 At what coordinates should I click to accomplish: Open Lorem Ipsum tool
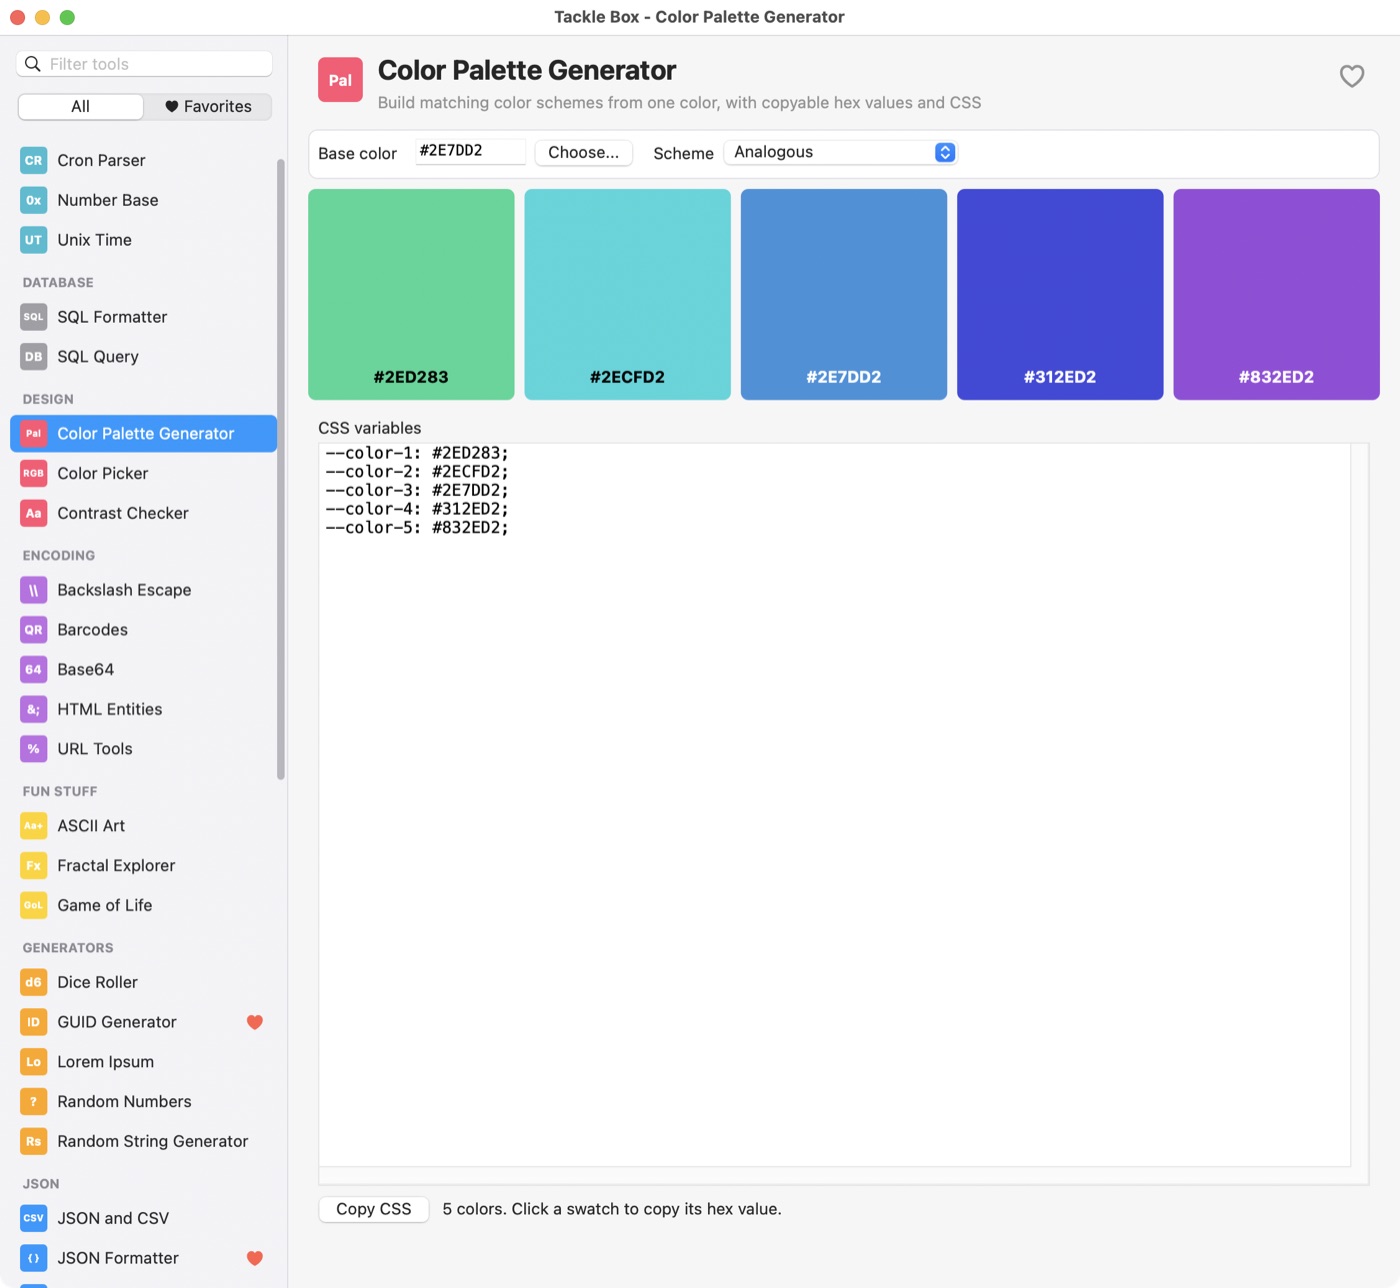click(x=143, y=1062)
